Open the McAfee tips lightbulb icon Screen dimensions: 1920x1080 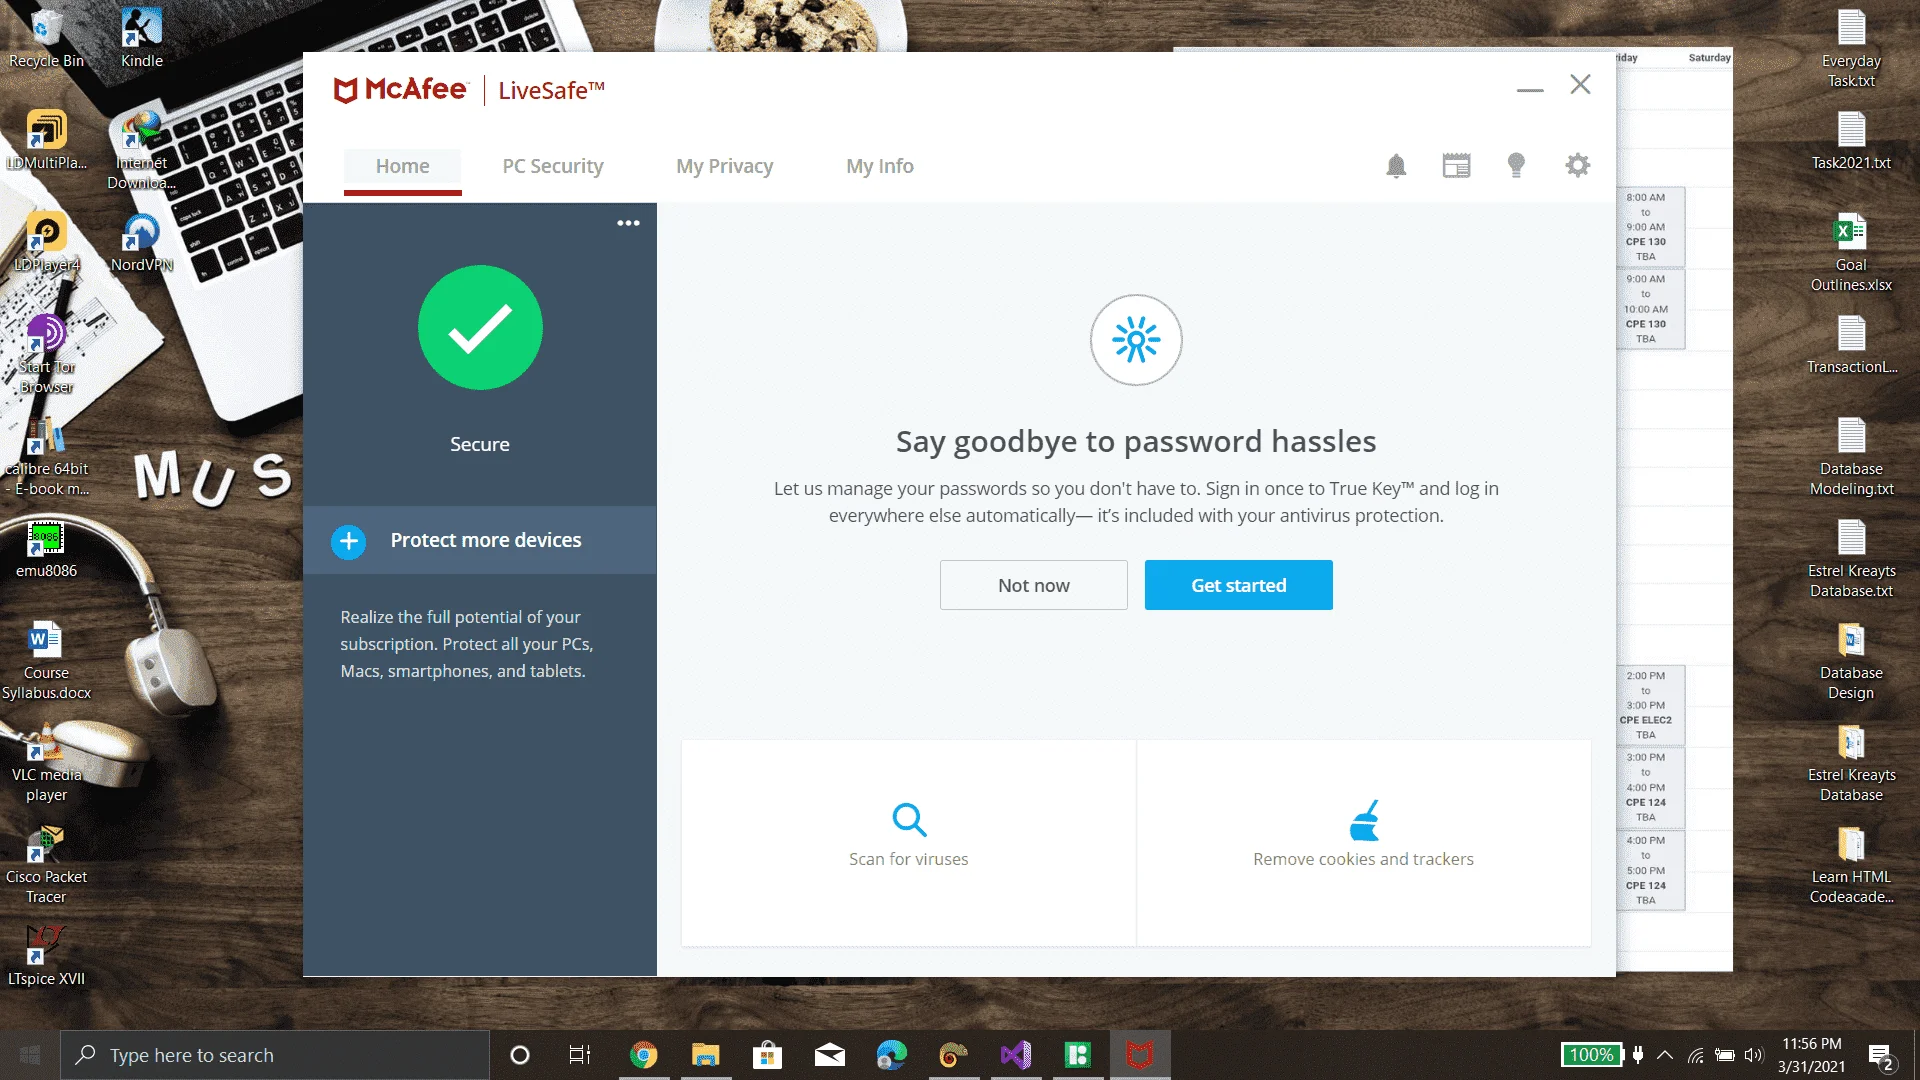(x=1516, y=166)
